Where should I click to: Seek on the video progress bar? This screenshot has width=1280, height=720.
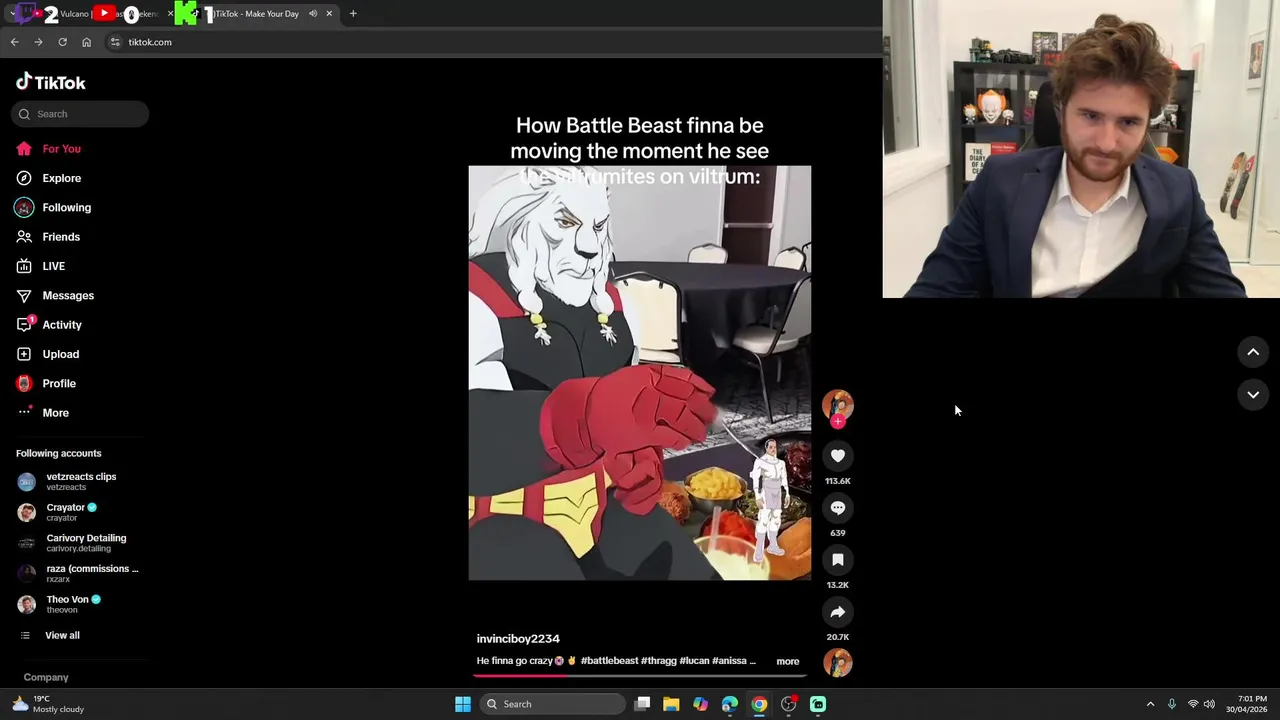pyautogui.click(x=640, y=675)
